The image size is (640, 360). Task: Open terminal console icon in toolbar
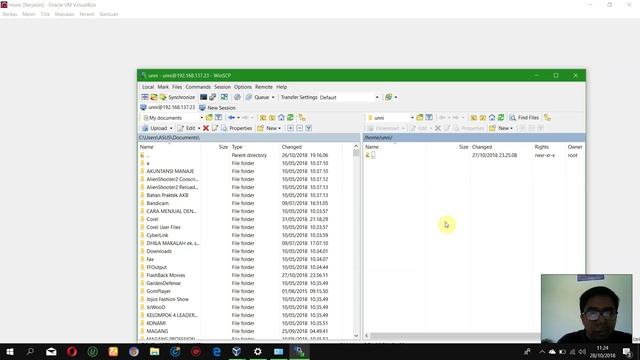pos(203,97)
